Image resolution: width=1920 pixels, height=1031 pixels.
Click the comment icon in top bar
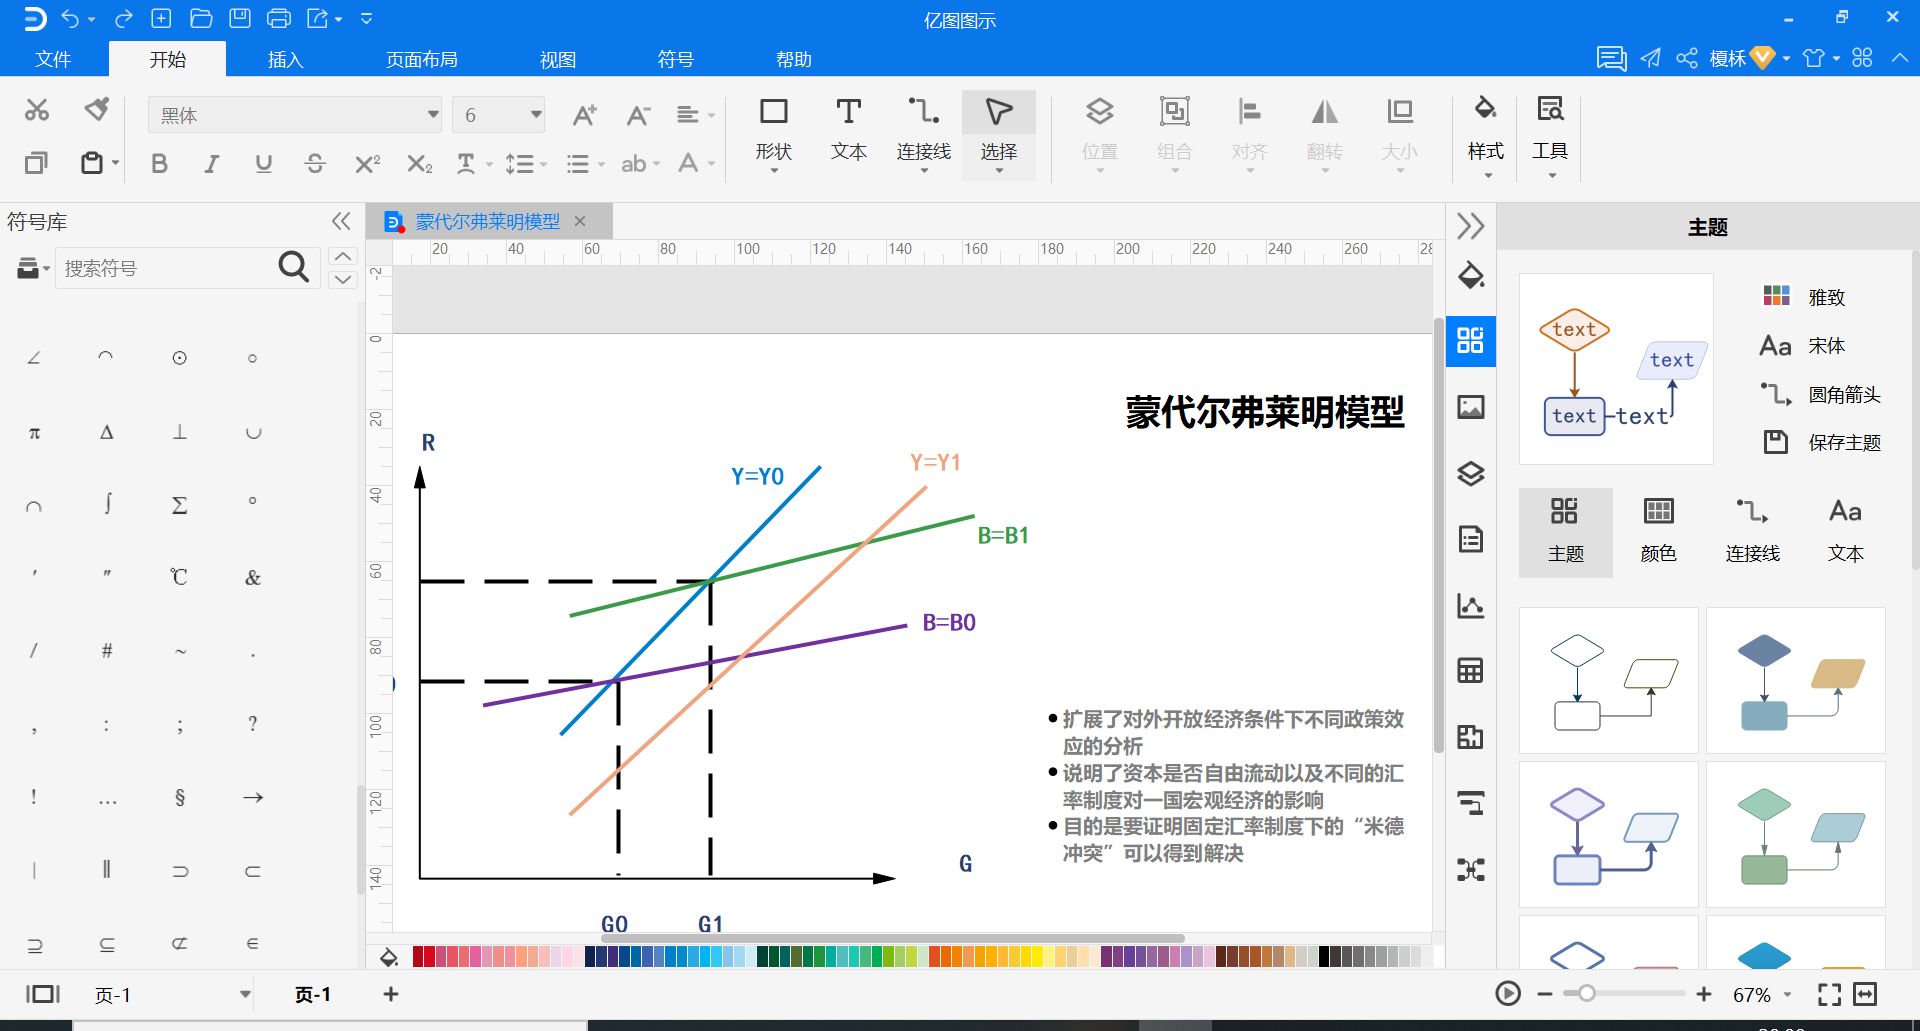pos(1611,58)
